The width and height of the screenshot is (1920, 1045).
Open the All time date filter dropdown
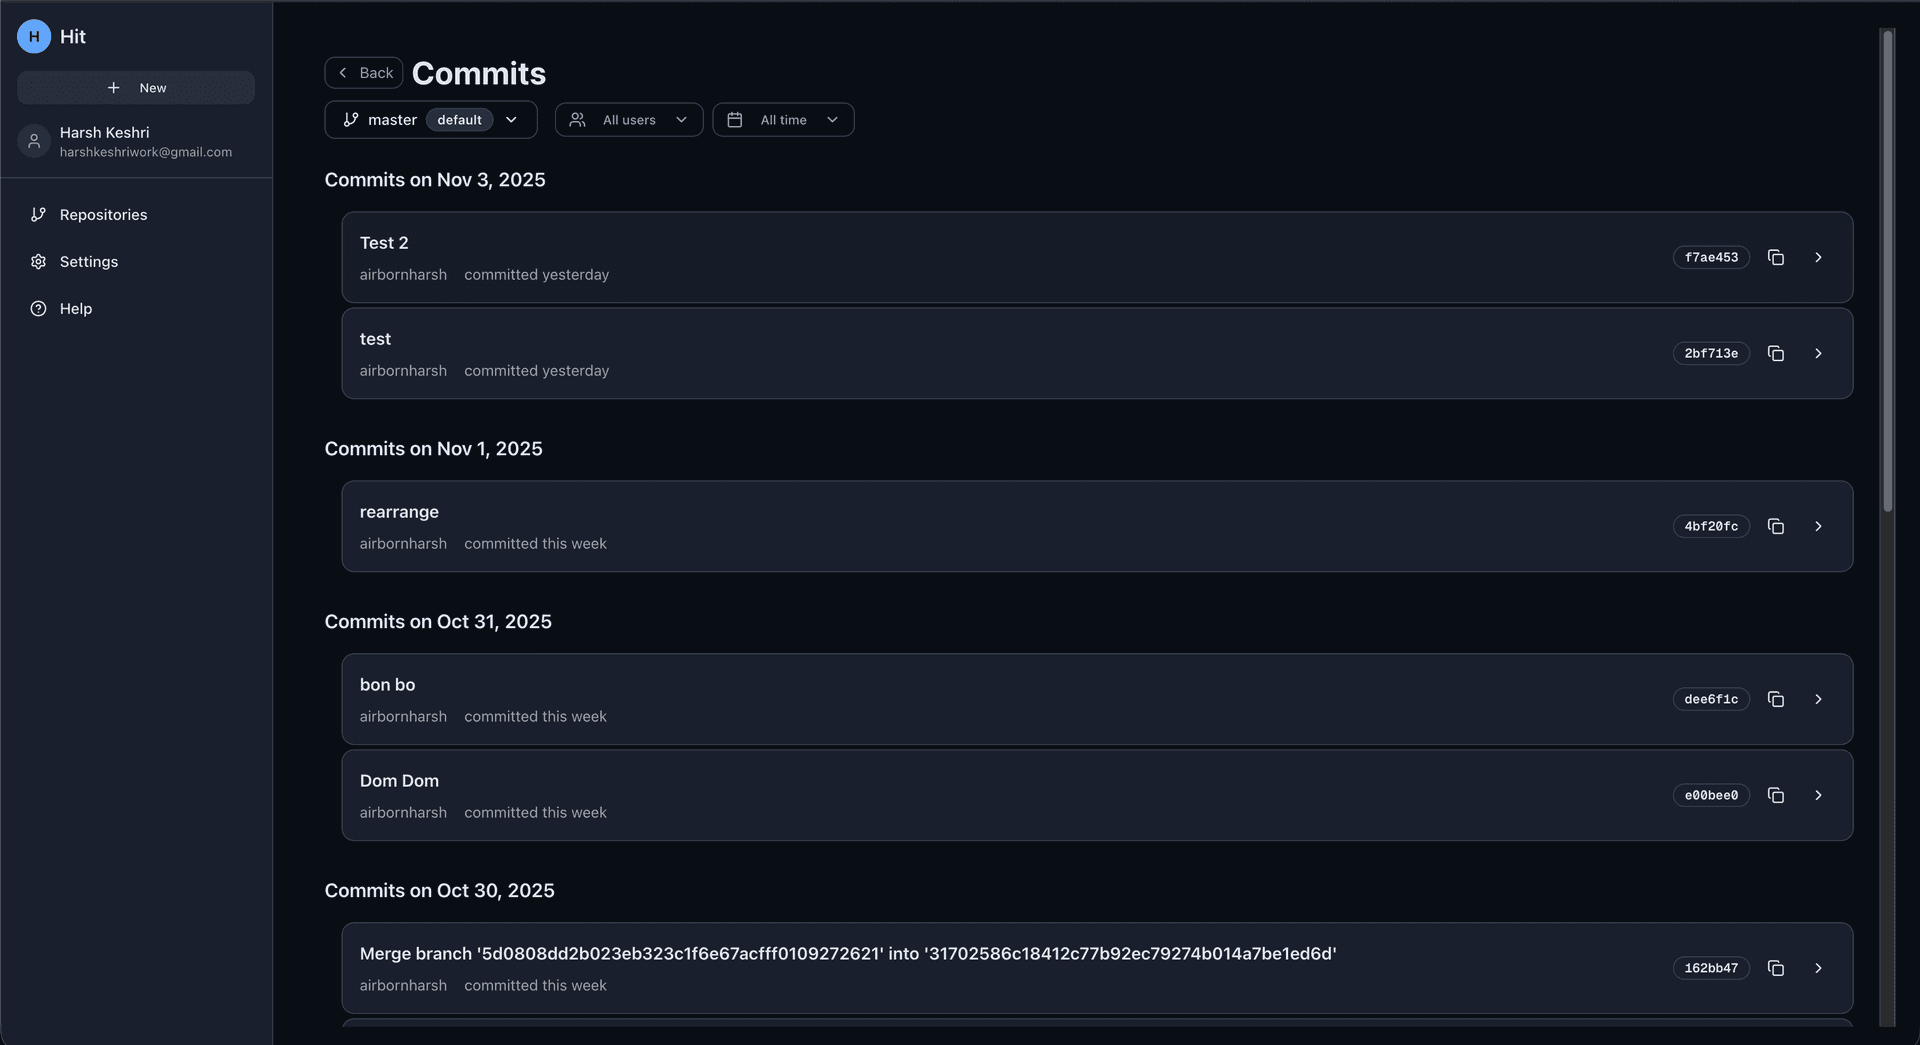833,119
